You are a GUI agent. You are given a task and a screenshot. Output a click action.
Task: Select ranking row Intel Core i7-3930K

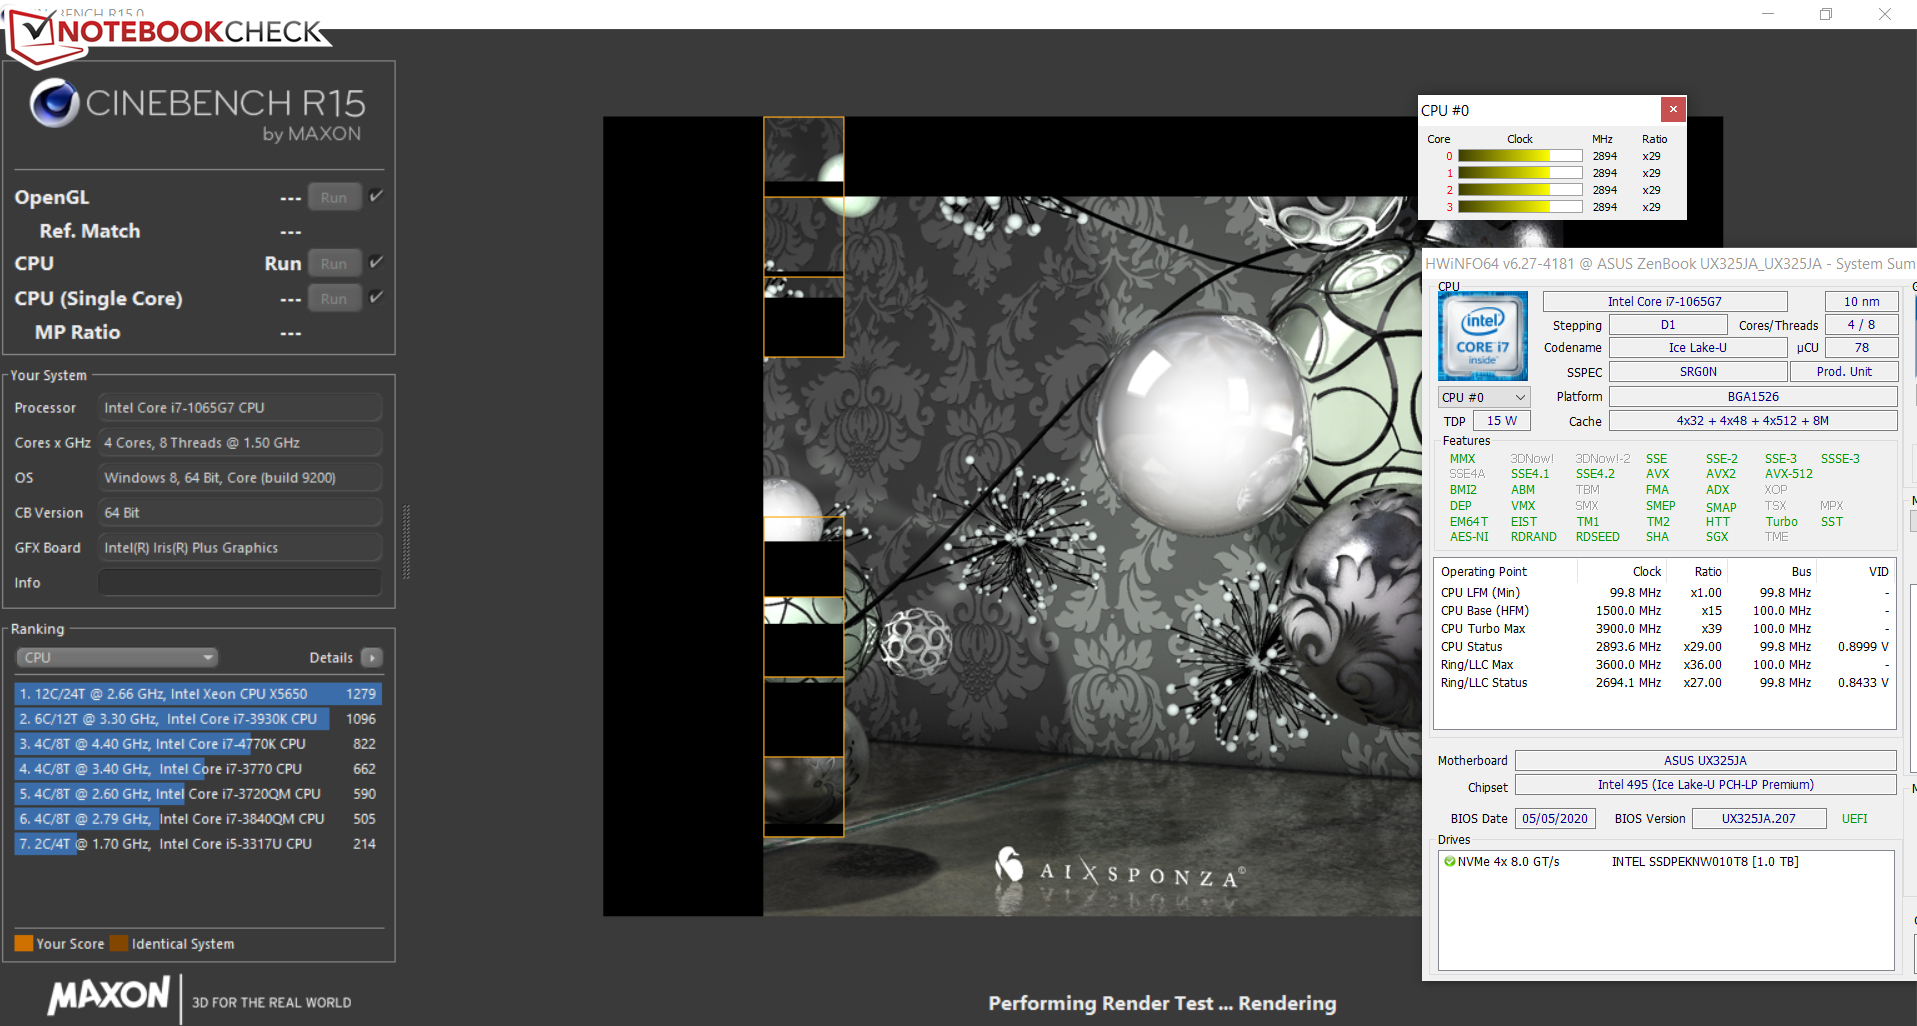pos(198,718)
